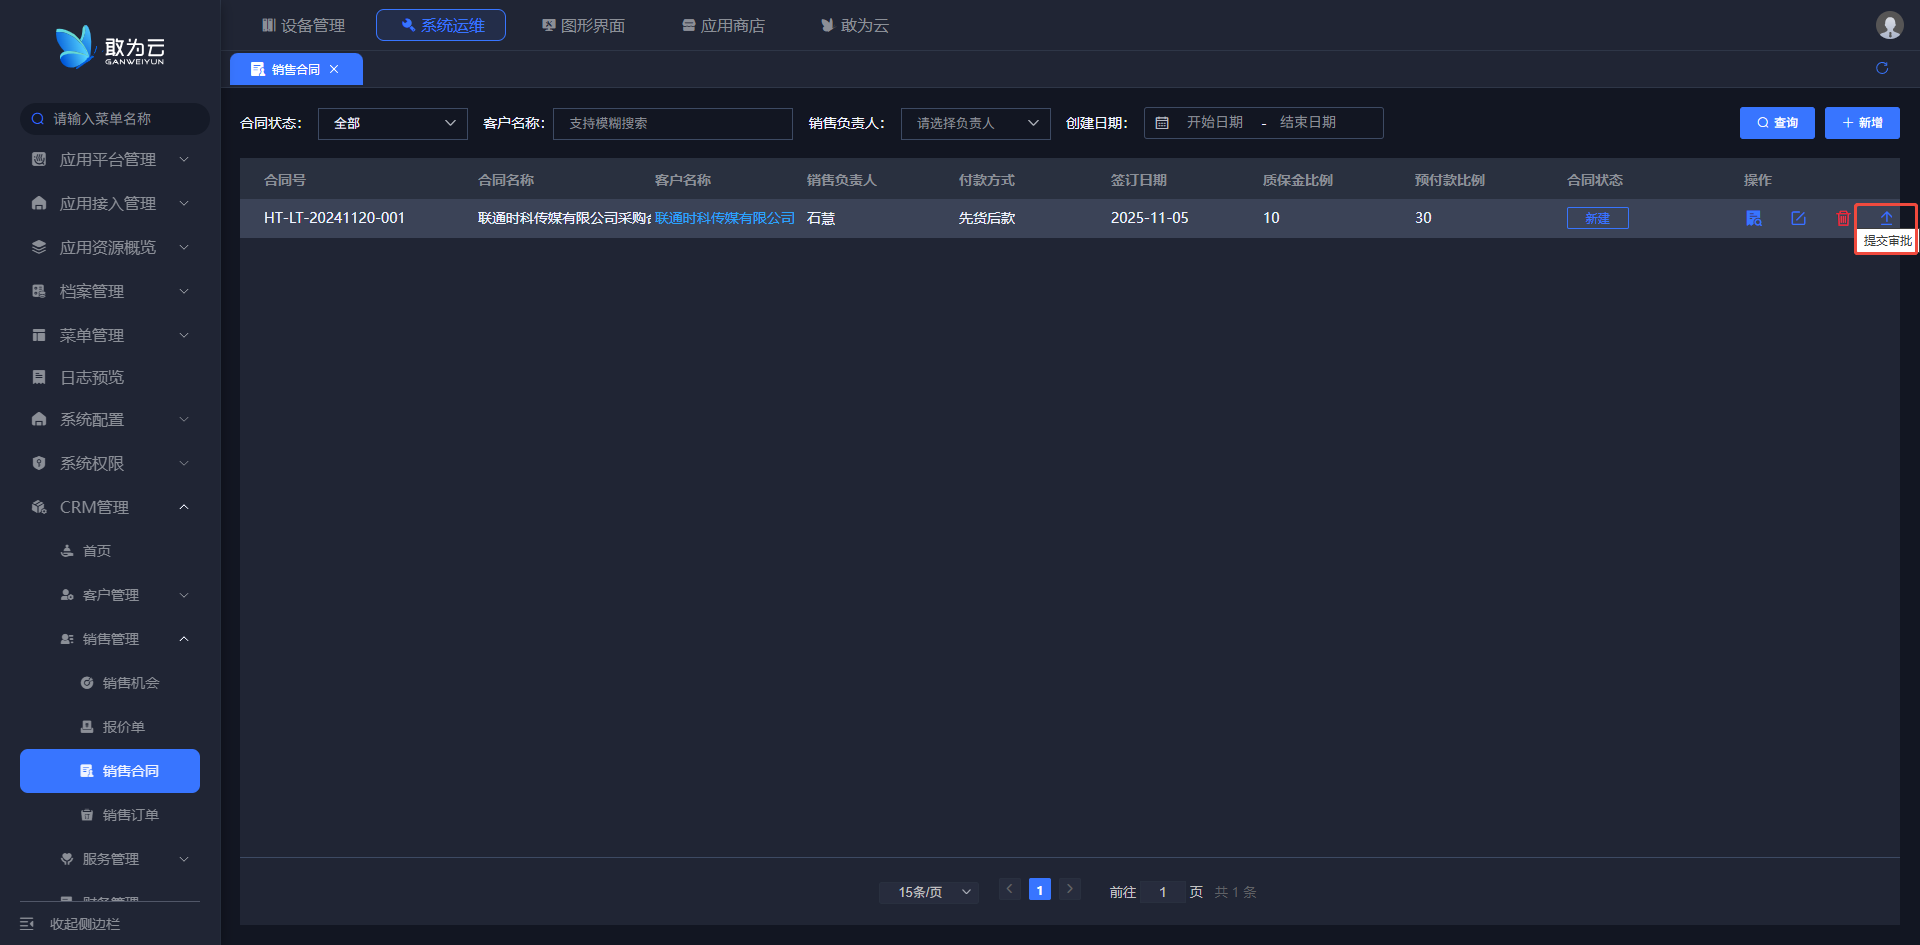
Task: Click the 质保金比例 column header
Action: pyautogui.click(x=1298, y=180)
